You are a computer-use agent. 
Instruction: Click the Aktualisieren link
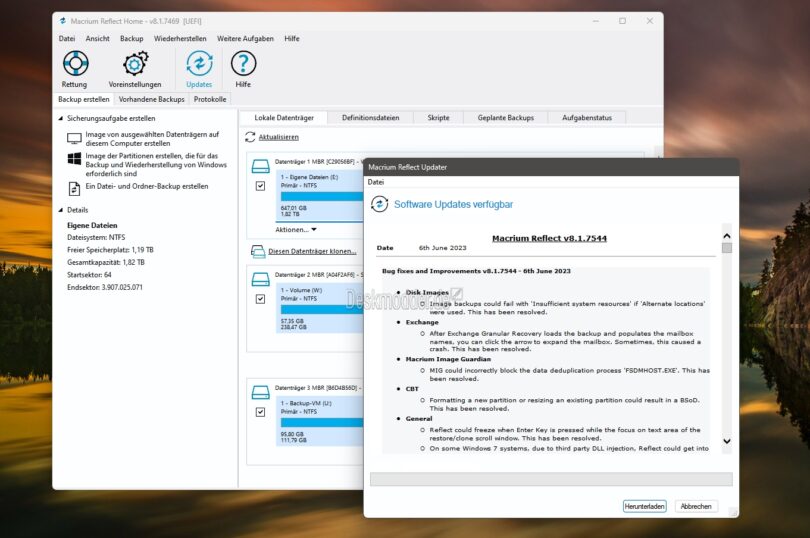[x=278, y=137]
